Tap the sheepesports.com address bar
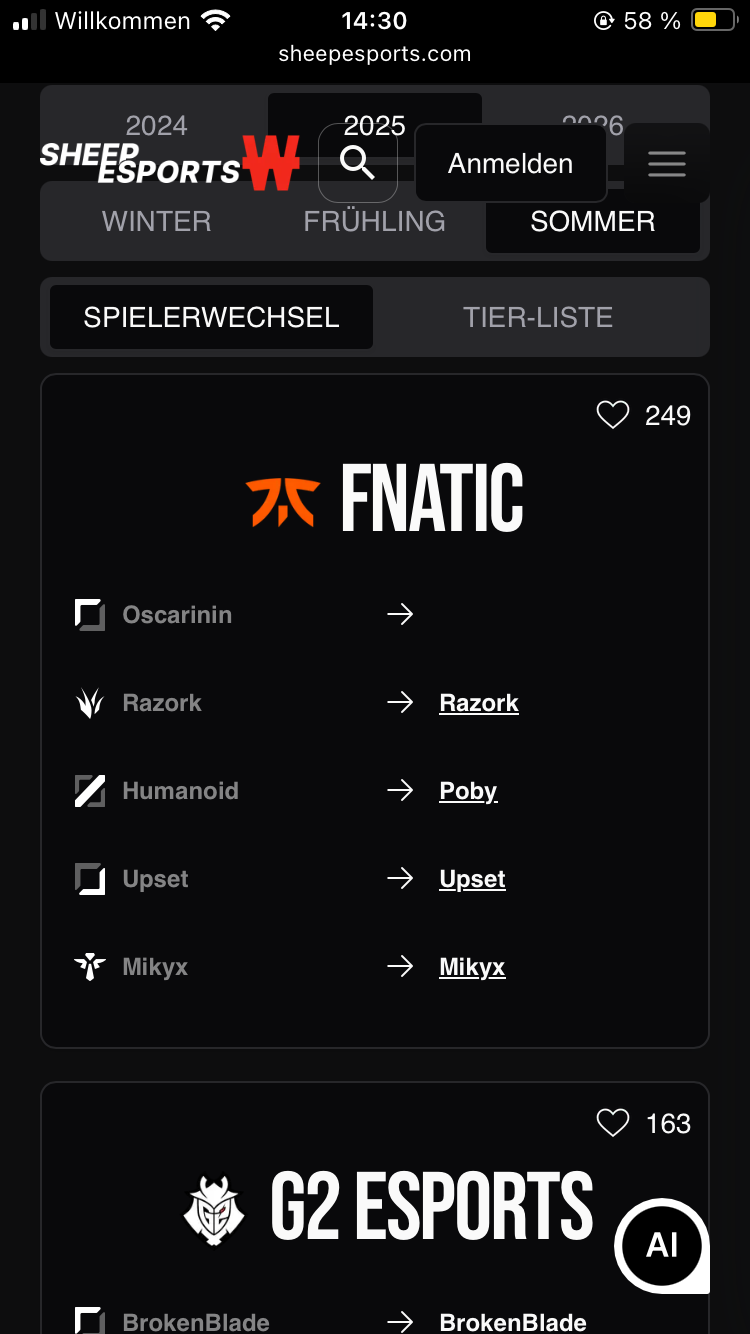This screenshot has height=1334, width=750. (x=375, y=54)
